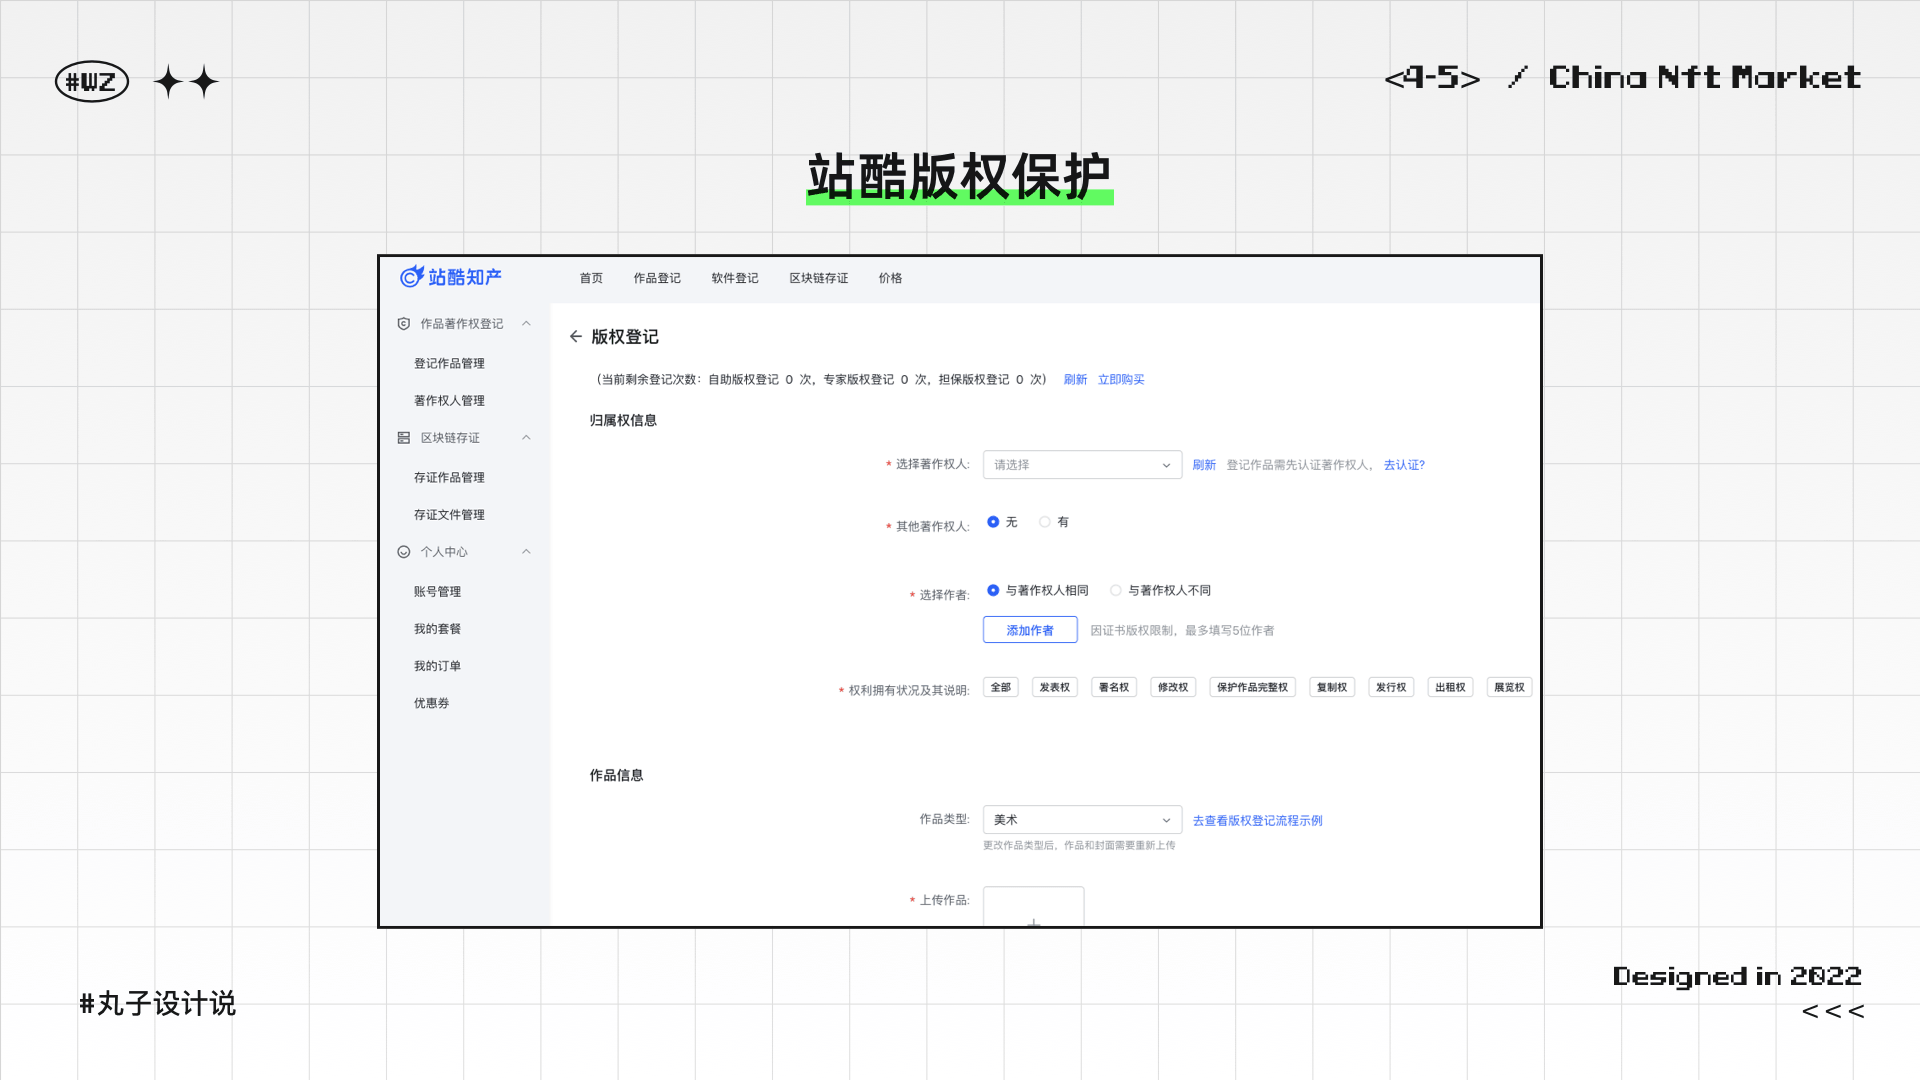Click the smiley icon beside 个人中心
Screen dimensions: 1920x1080
(x=404, y=552)
